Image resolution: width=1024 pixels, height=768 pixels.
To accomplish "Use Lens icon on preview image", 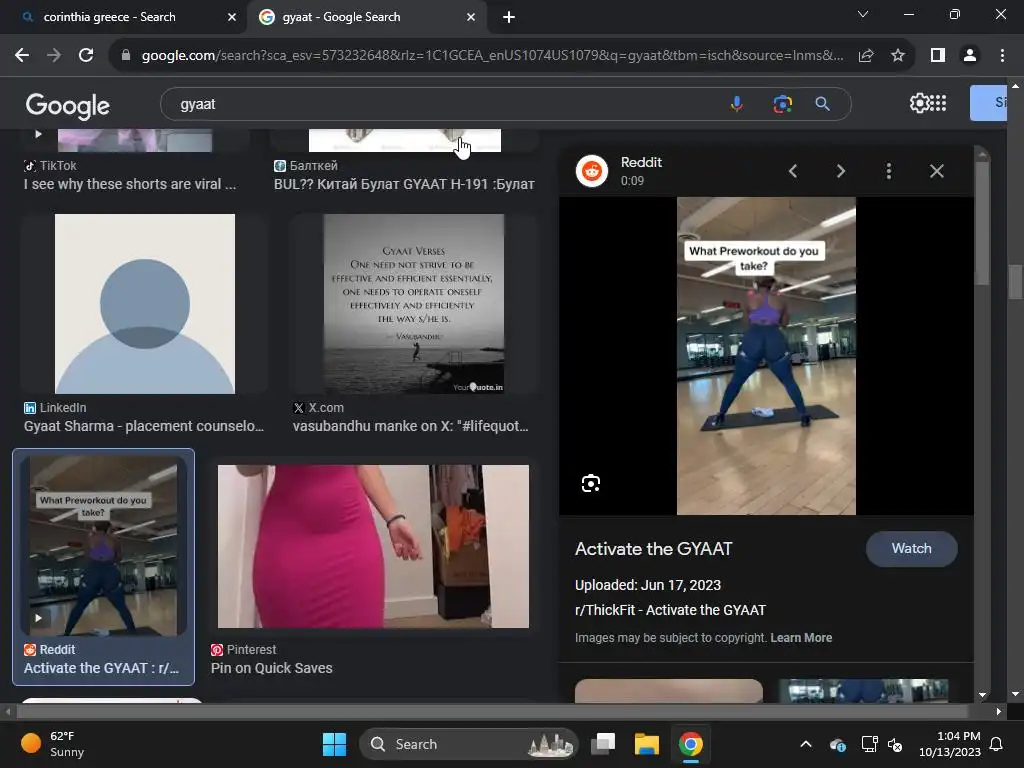I will coord(591,483).
